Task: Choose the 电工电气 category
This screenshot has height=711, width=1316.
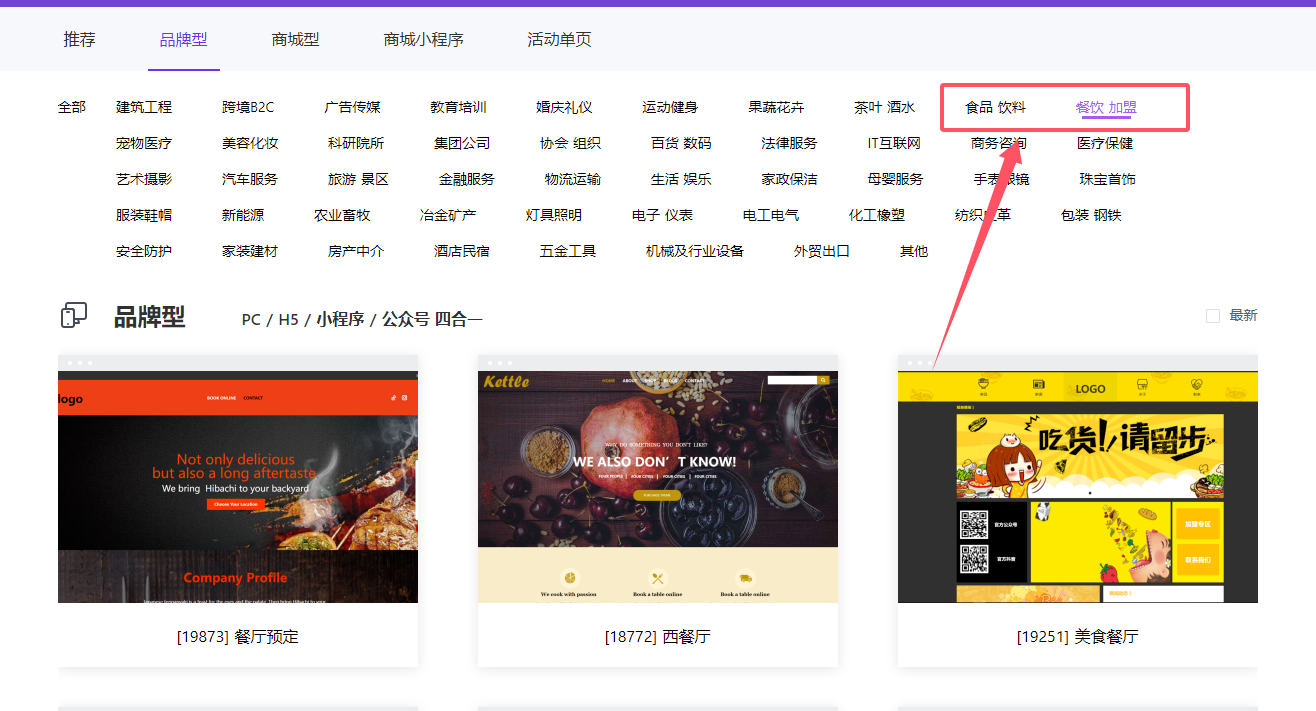Action: pyautogui.click(x=771, y=215)
